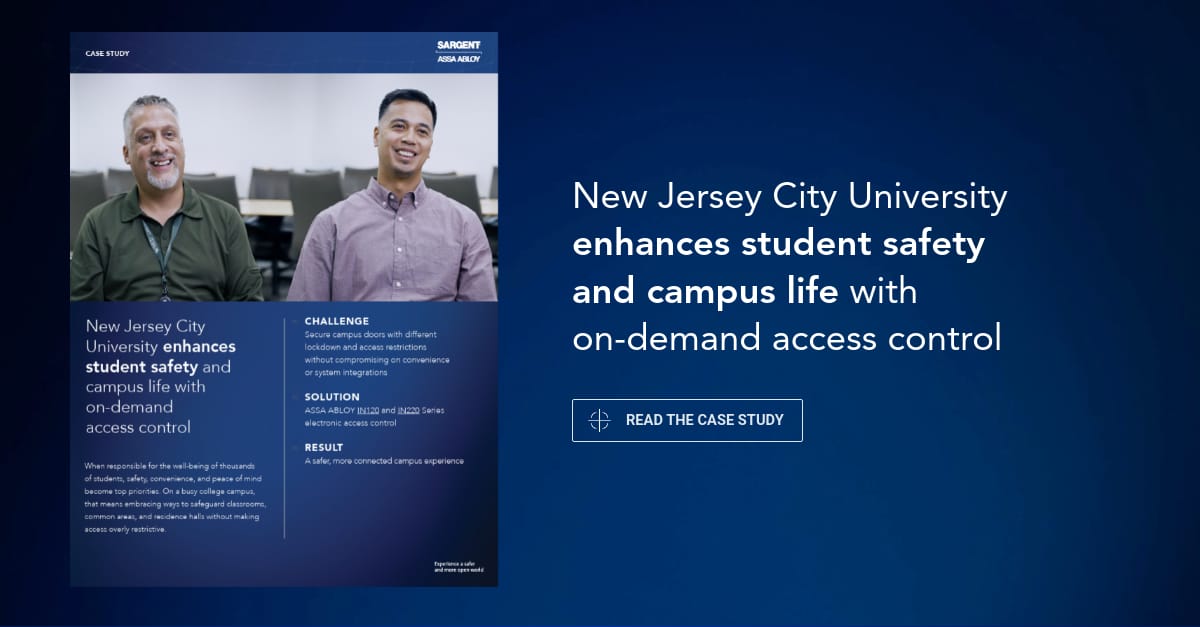Open the IN220 Series link
The image size is (1200, 627).
pyautogui.click(x=408, y=410)
